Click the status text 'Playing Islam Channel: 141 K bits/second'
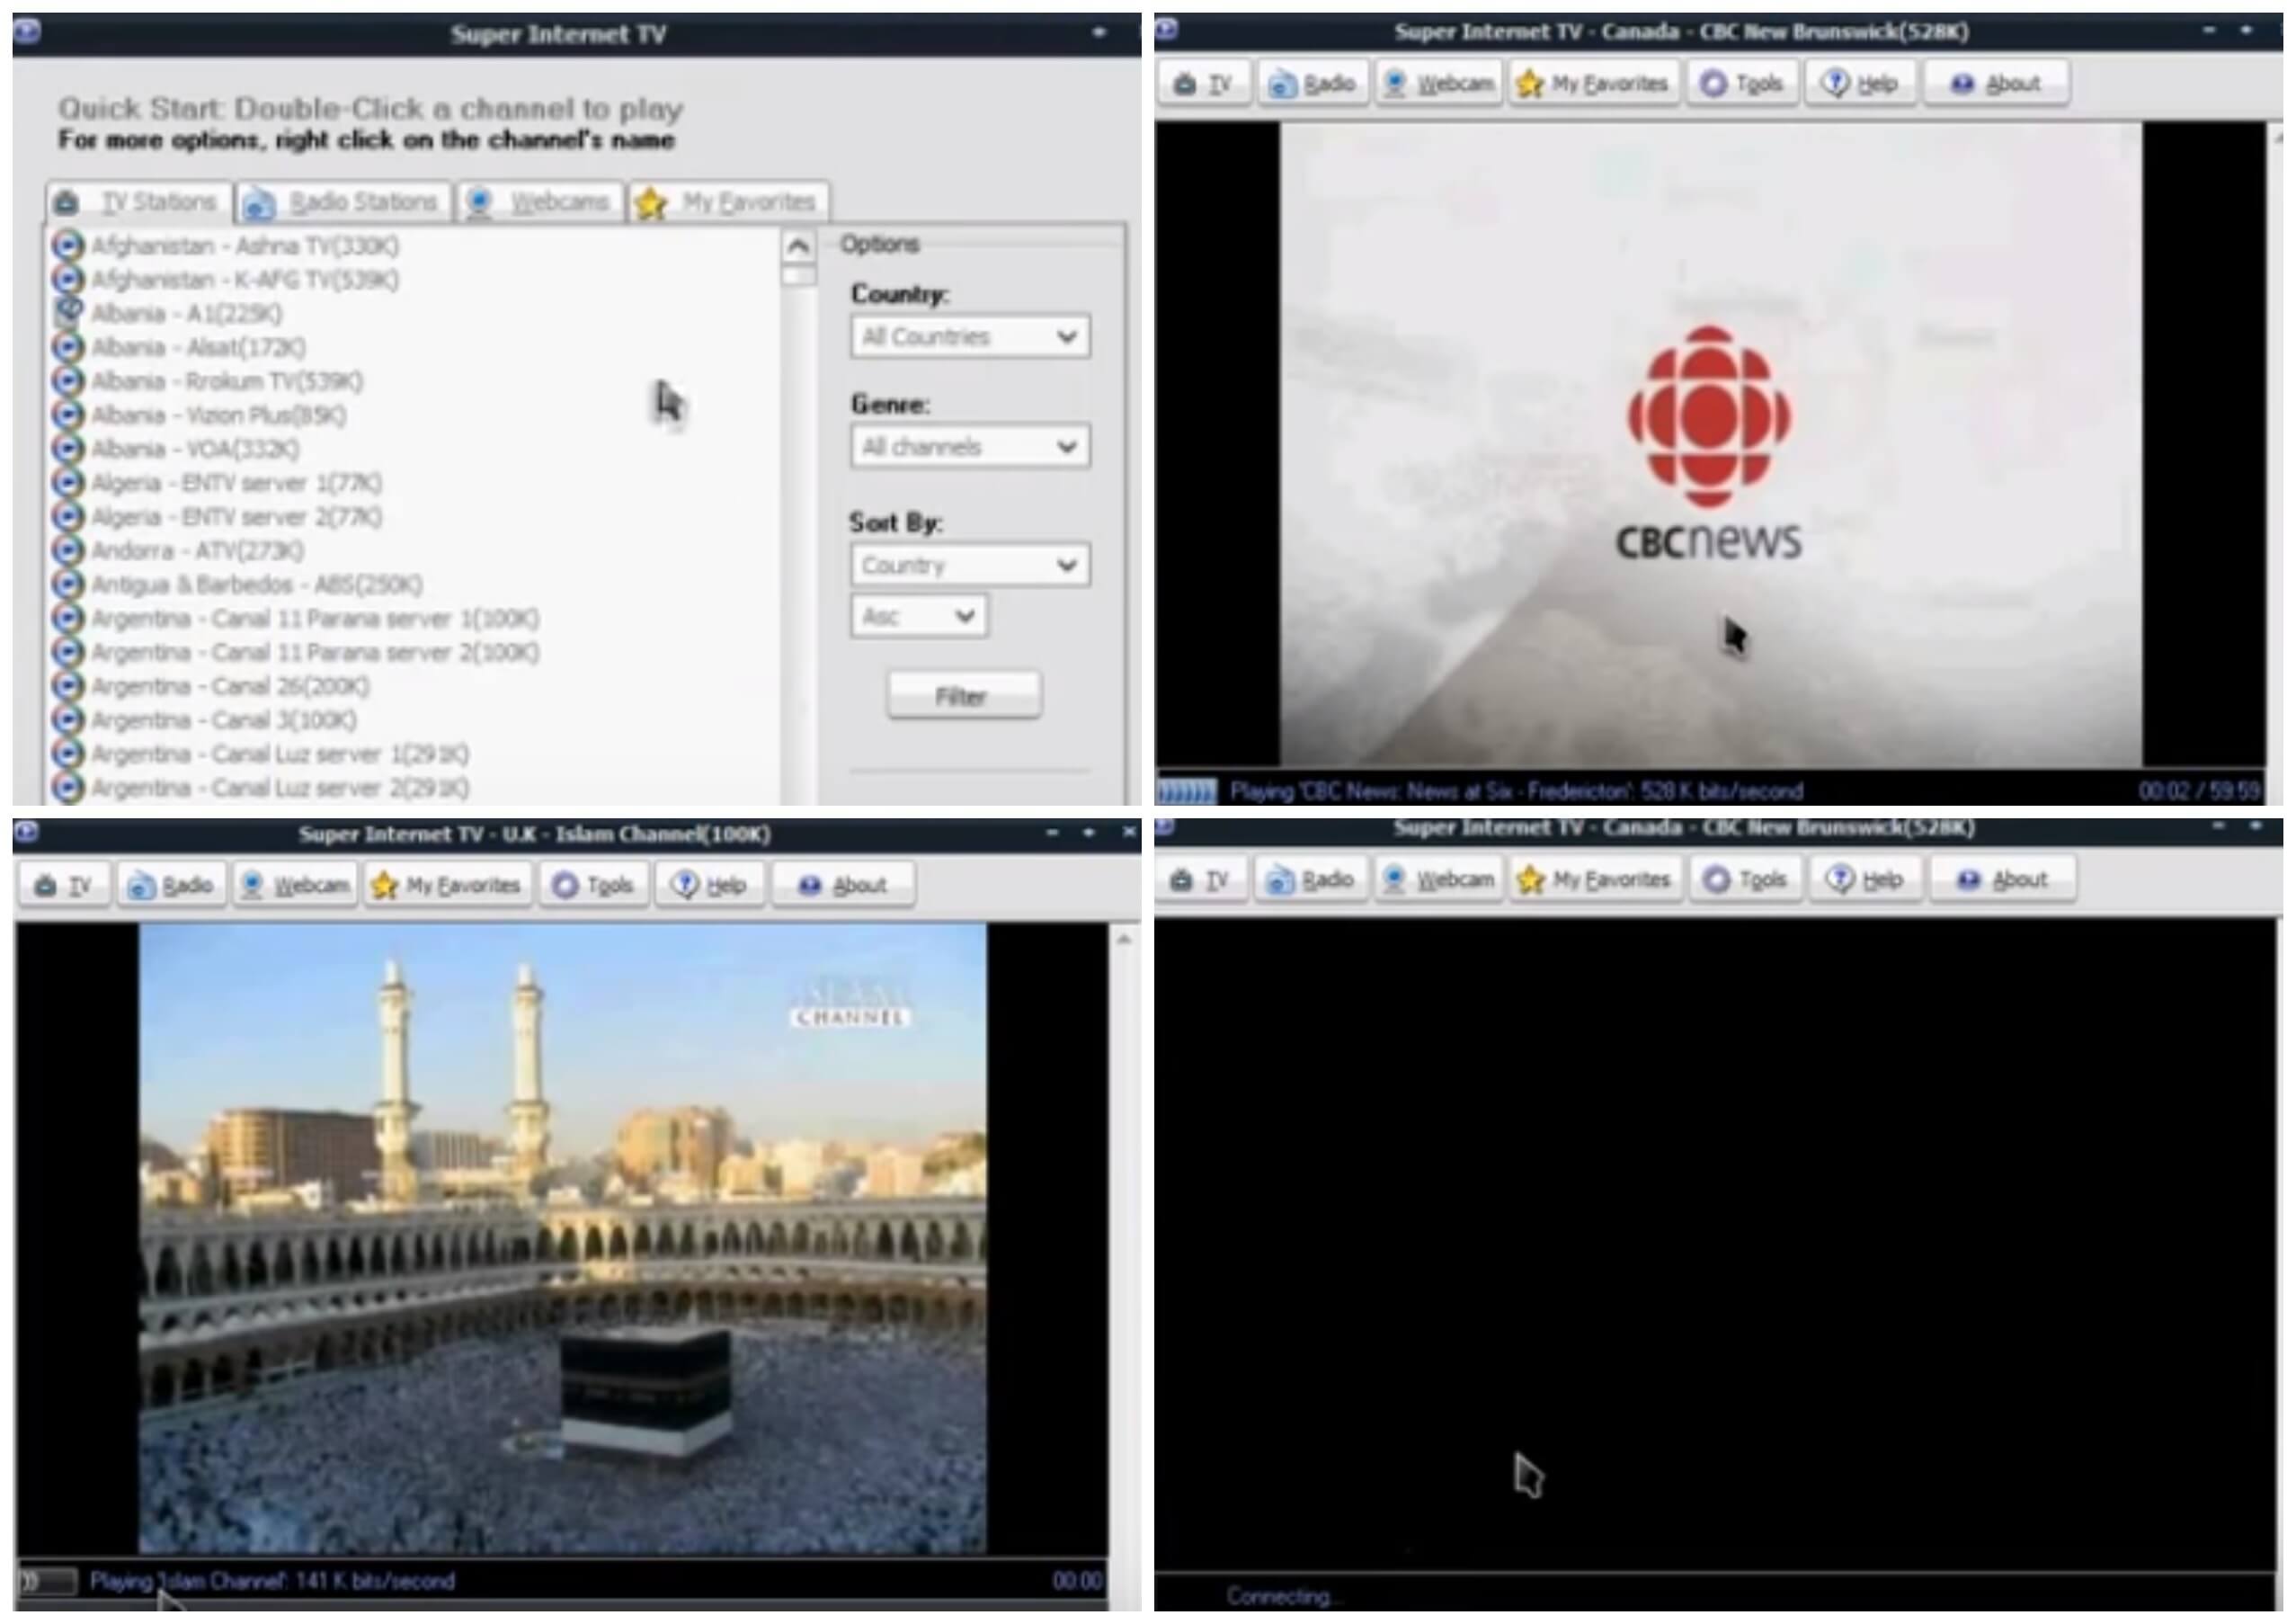The image size is (2296, 1624). [272, 1581]
